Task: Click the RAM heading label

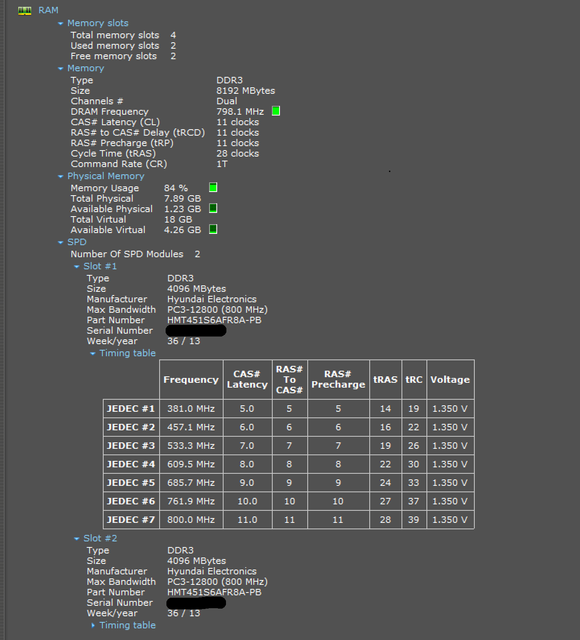Action: pos(48,10)
